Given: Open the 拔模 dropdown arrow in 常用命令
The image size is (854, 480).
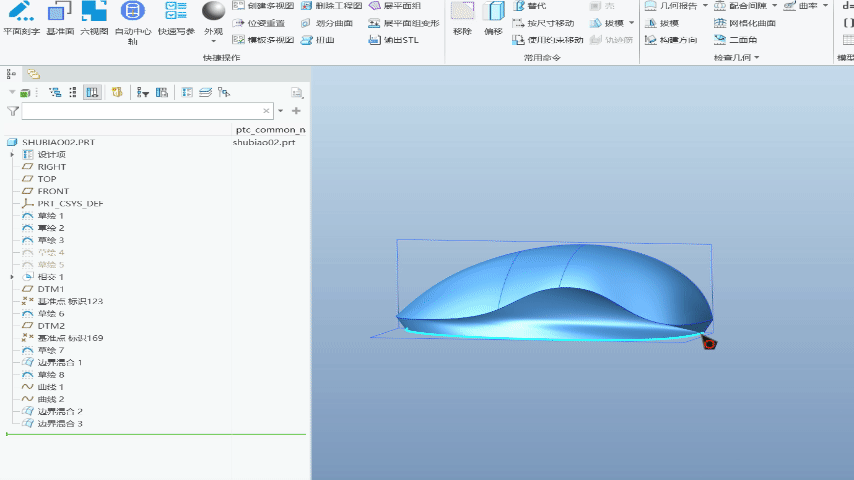Looking at the screenshot, I should [x=631, y=23].
